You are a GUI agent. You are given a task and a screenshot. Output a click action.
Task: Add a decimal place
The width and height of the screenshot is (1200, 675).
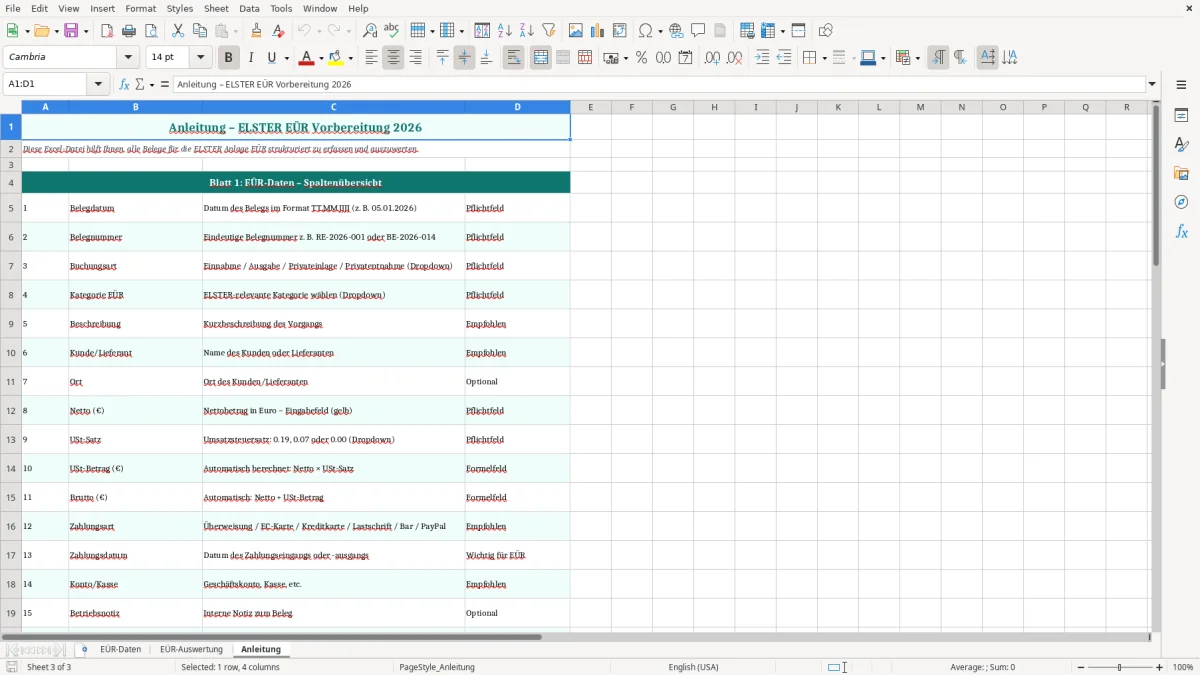point(712,58)
